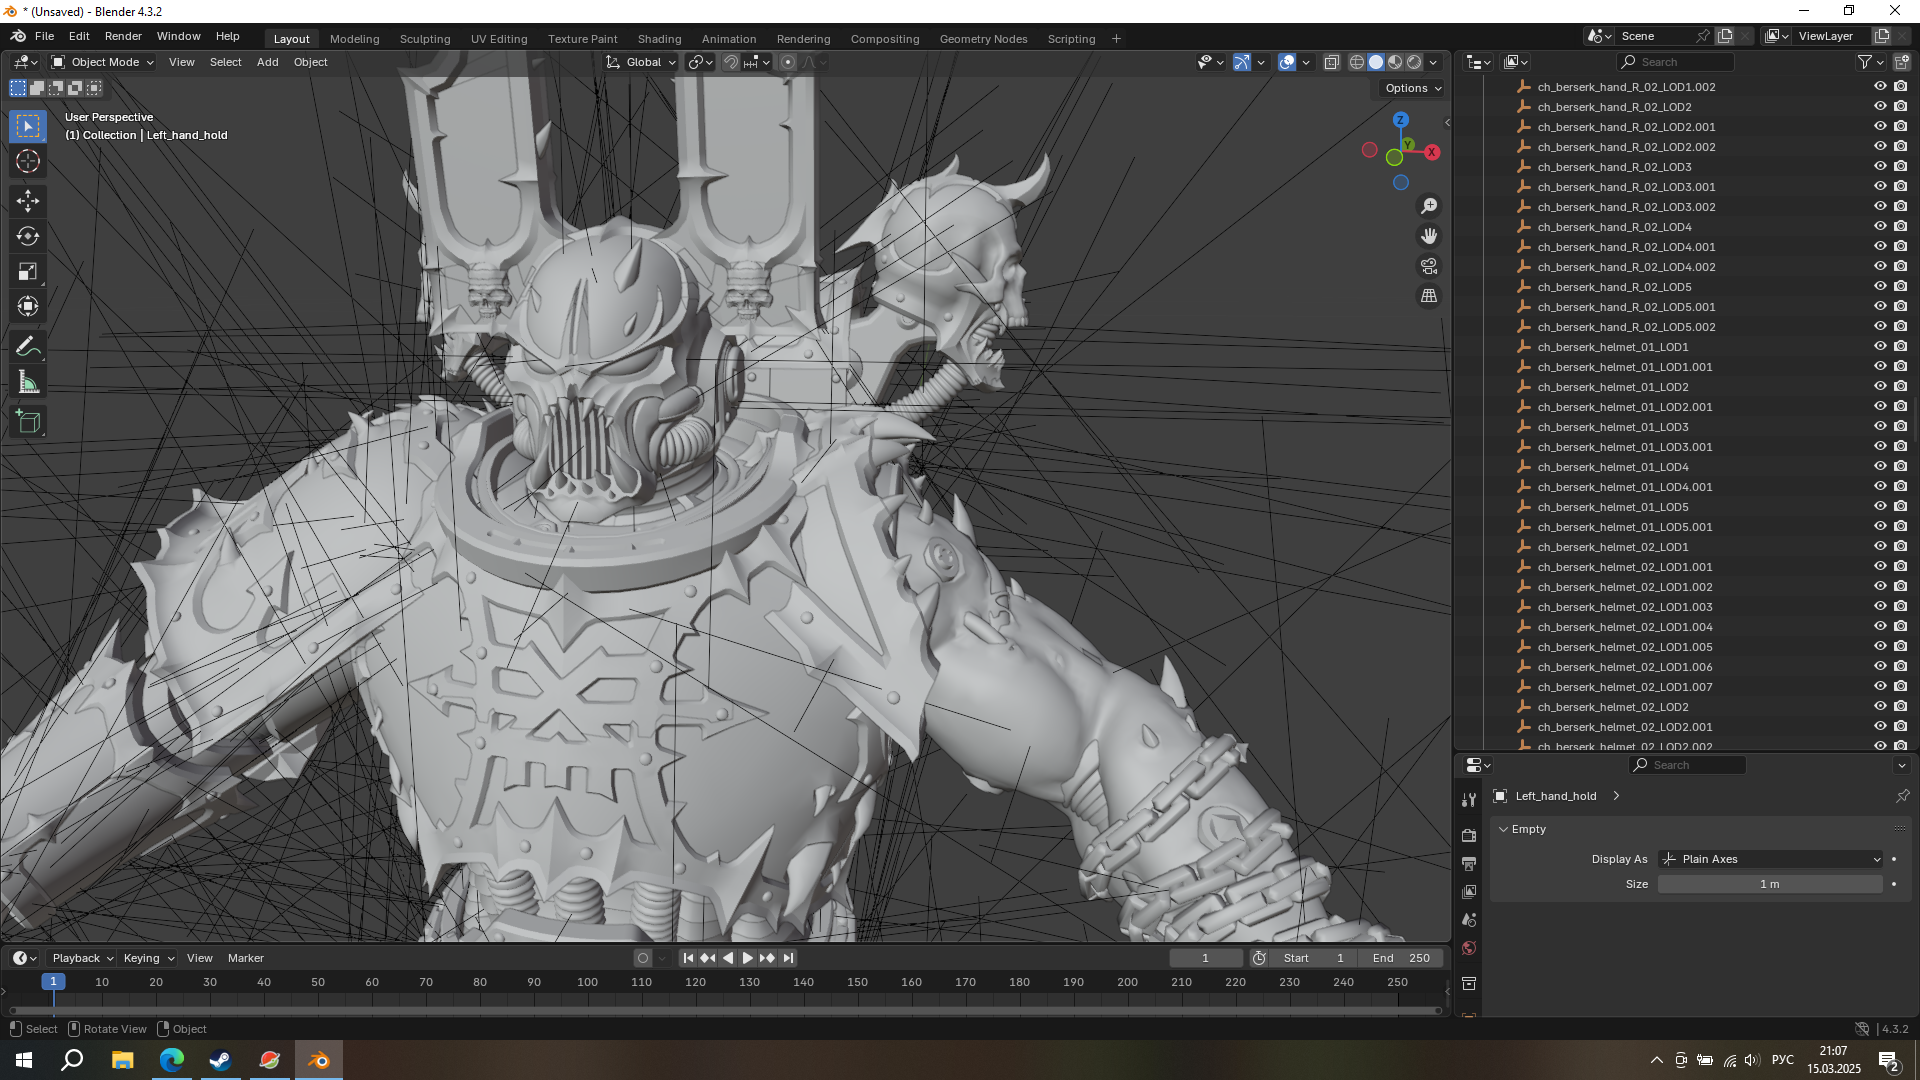Select solid viewport shading mode
This screenshot has width=1920, height=1080.
coord(1376,62)
